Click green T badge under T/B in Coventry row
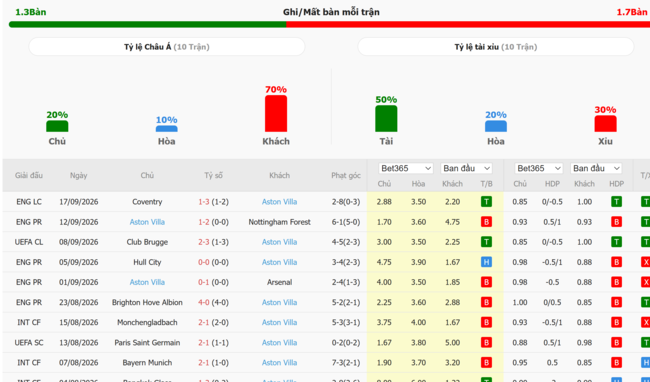650x382 pixels. point(486,202)
